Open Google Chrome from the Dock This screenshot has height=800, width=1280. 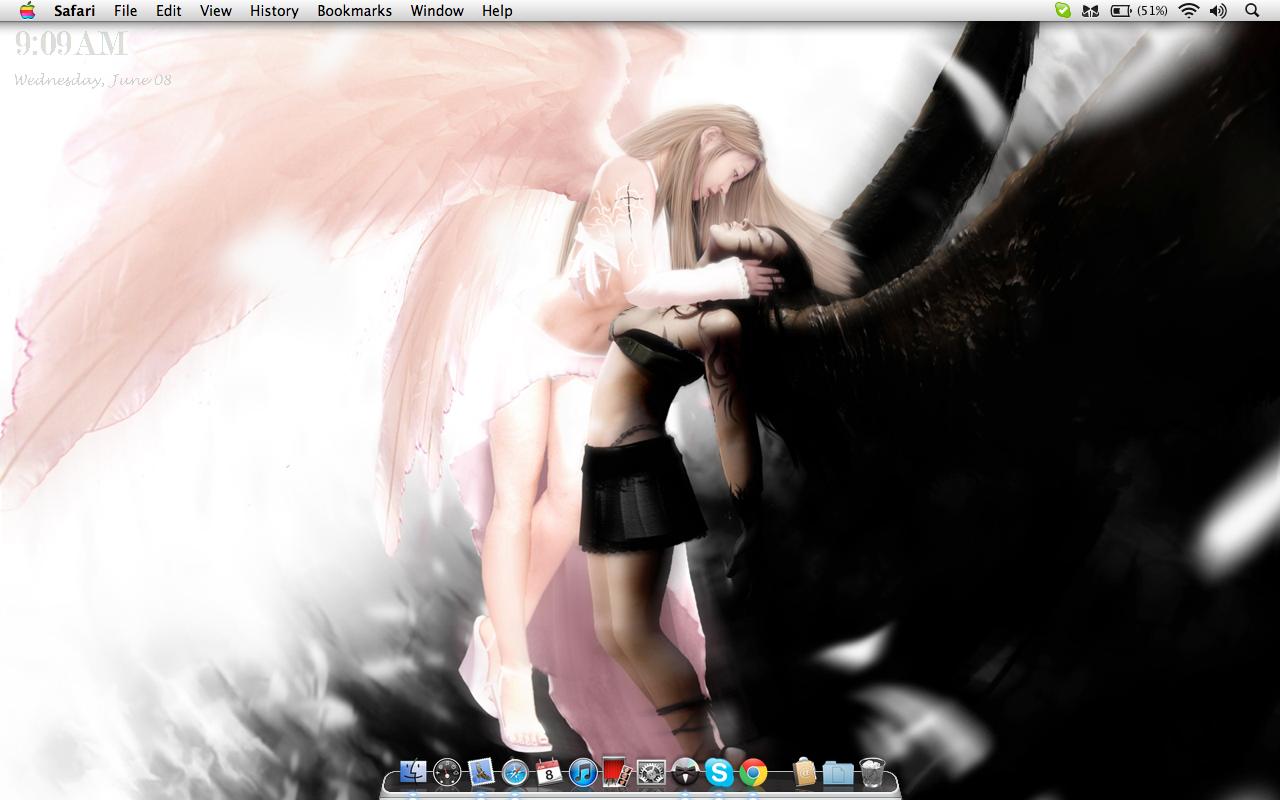[753, 772]
